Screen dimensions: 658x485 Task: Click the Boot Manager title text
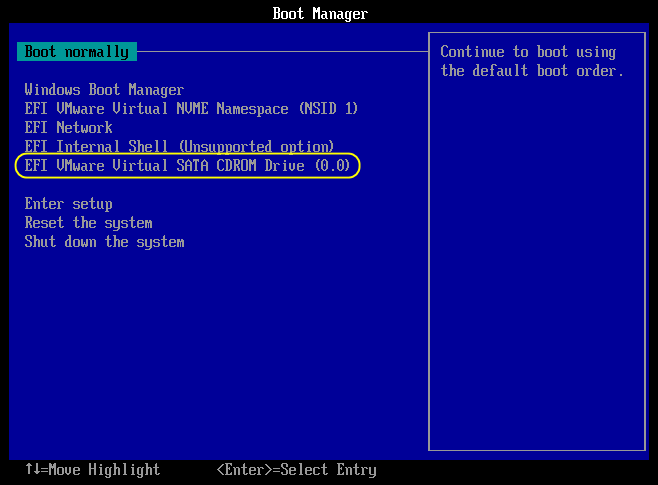click(x=319, y=14)
